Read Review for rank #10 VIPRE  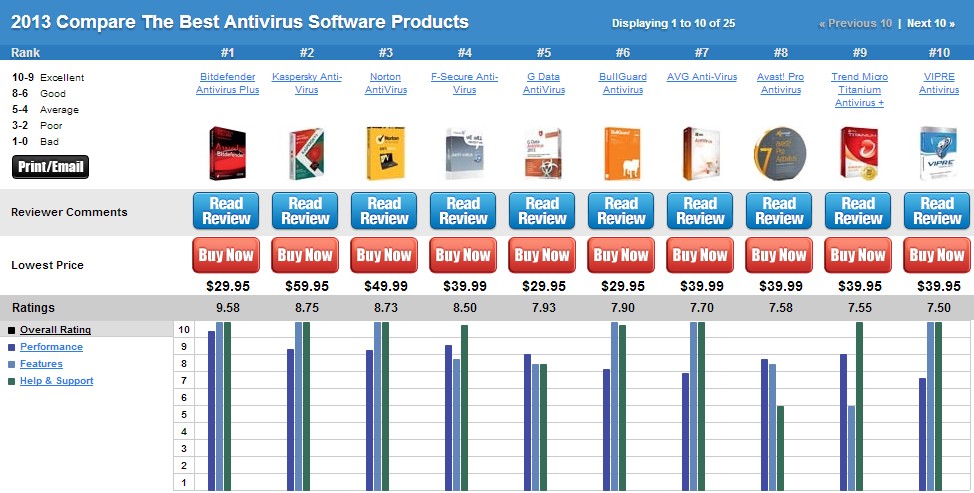(x=937, y=211)
